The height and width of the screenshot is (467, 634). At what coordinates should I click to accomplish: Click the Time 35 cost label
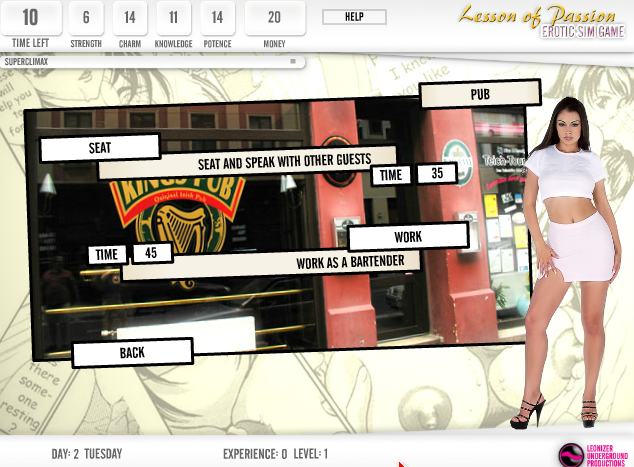coord(414,174)
